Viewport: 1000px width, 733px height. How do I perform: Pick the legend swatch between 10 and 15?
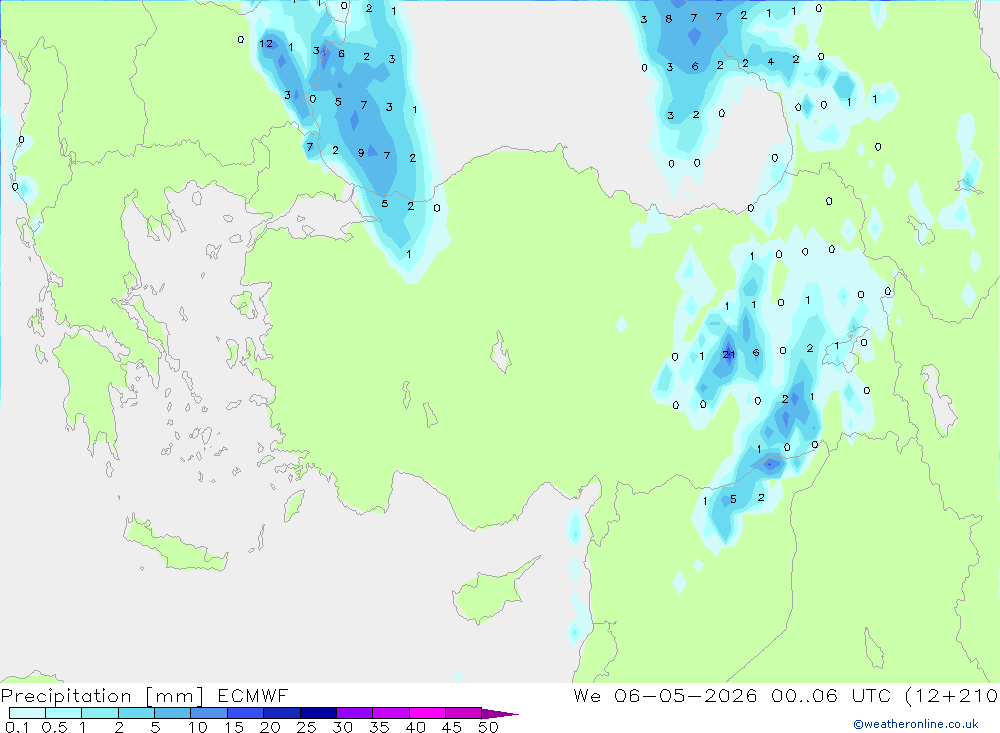[209, 713]
